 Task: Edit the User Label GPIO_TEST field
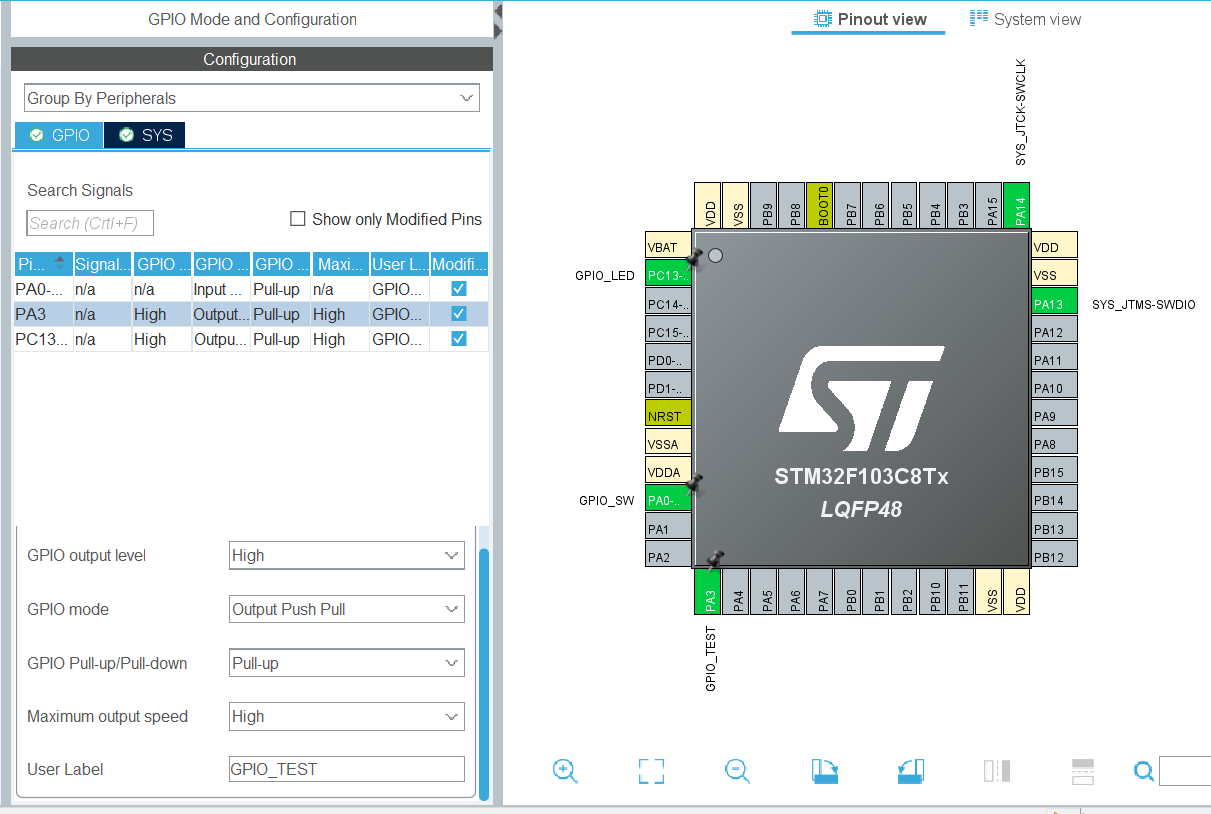coord(347,769)
